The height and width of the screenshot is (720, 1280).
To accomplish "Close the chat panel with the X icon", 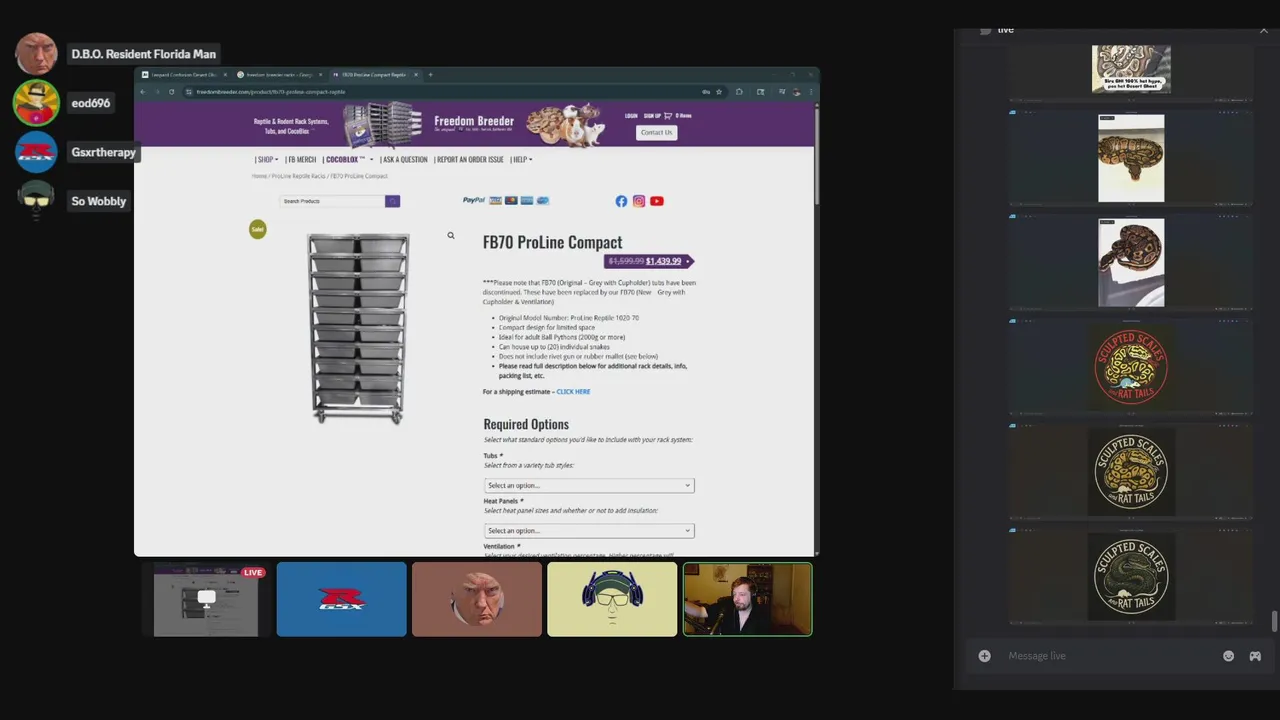I will tap(1263, 31).
